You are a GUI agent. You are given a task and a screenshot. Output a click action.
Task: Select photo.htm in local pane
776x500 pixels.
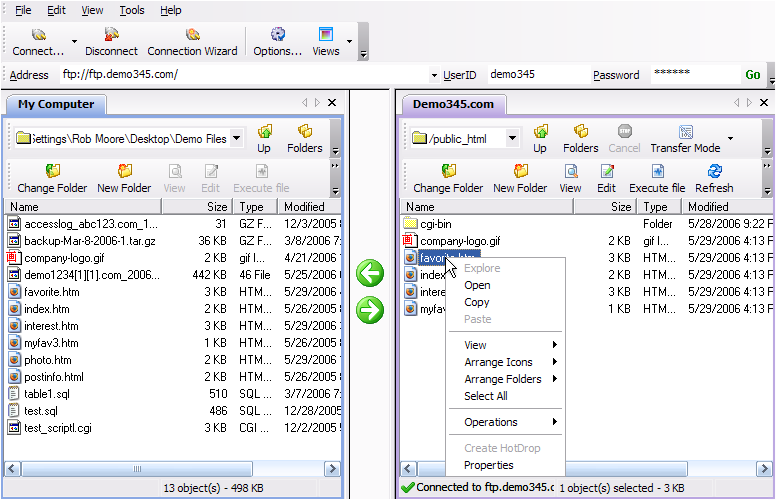coord(48,360)
